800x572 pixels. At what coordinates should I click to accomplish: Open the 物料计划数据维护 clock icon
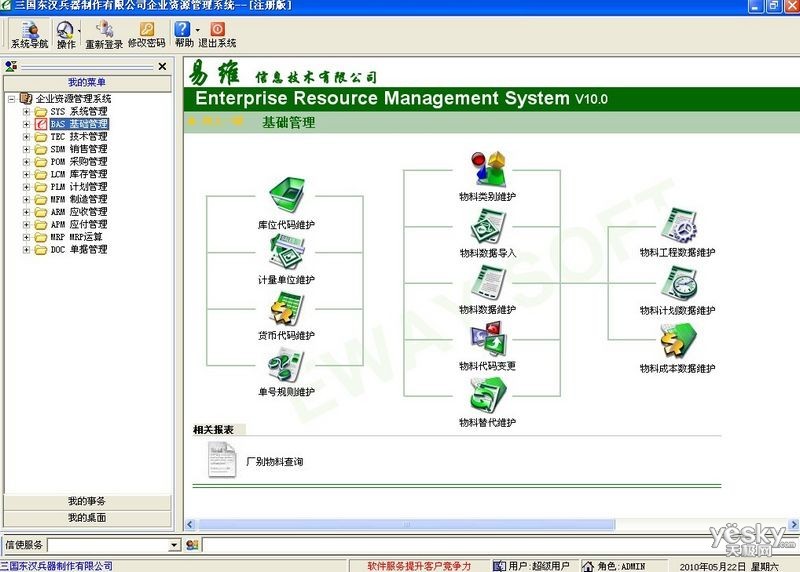(679, 283)
